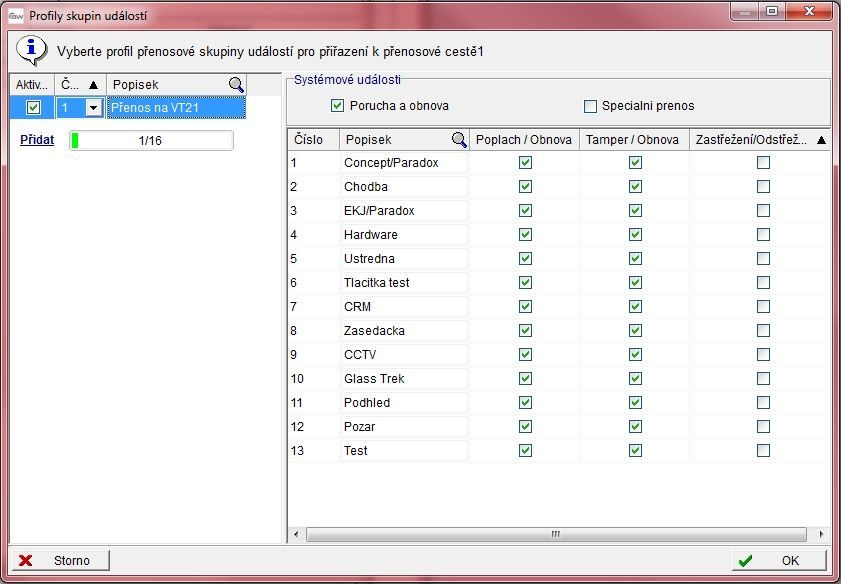Viewport: 841px width, 584px height.
Task: Click the blue information icon
Action: [34, 49]
